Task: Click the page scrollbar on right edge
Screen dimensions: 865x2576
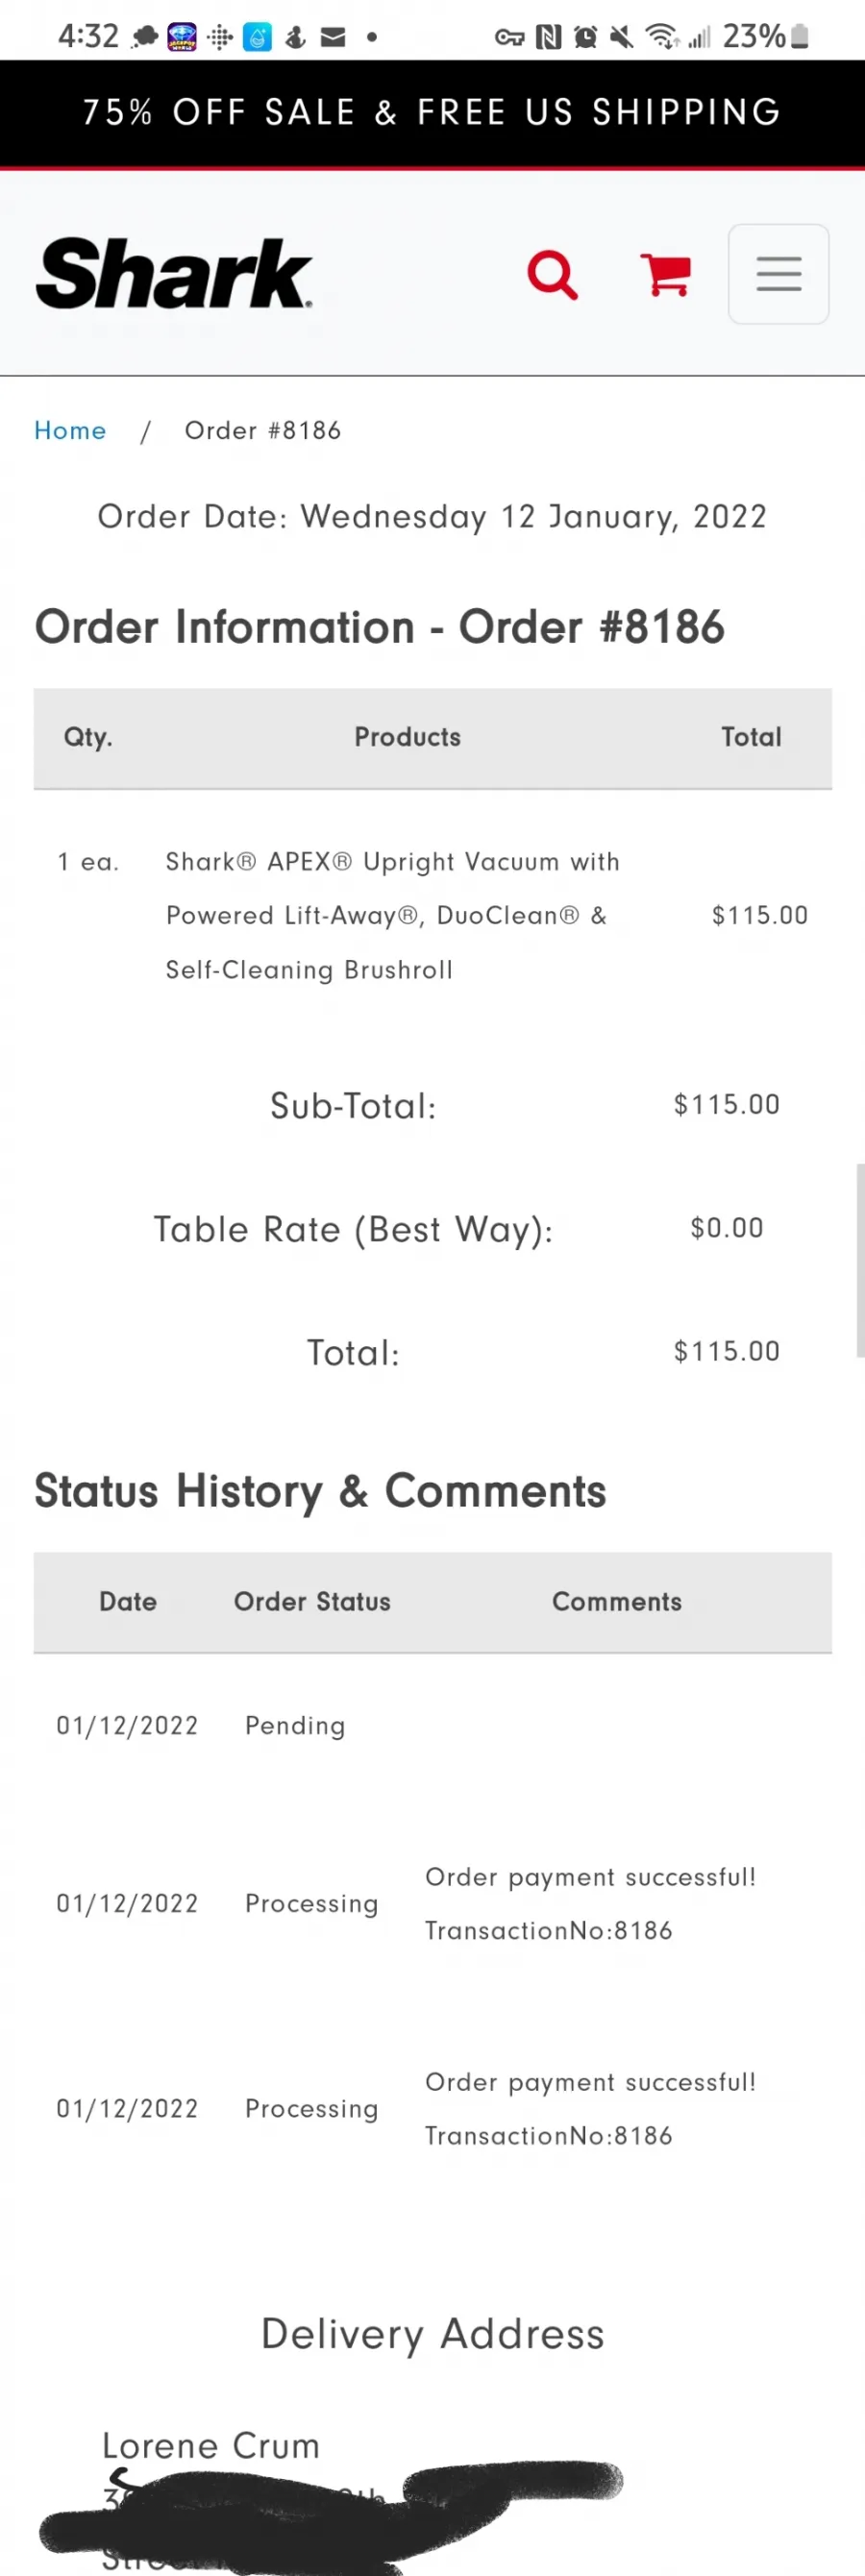Action: (860, 1260)
